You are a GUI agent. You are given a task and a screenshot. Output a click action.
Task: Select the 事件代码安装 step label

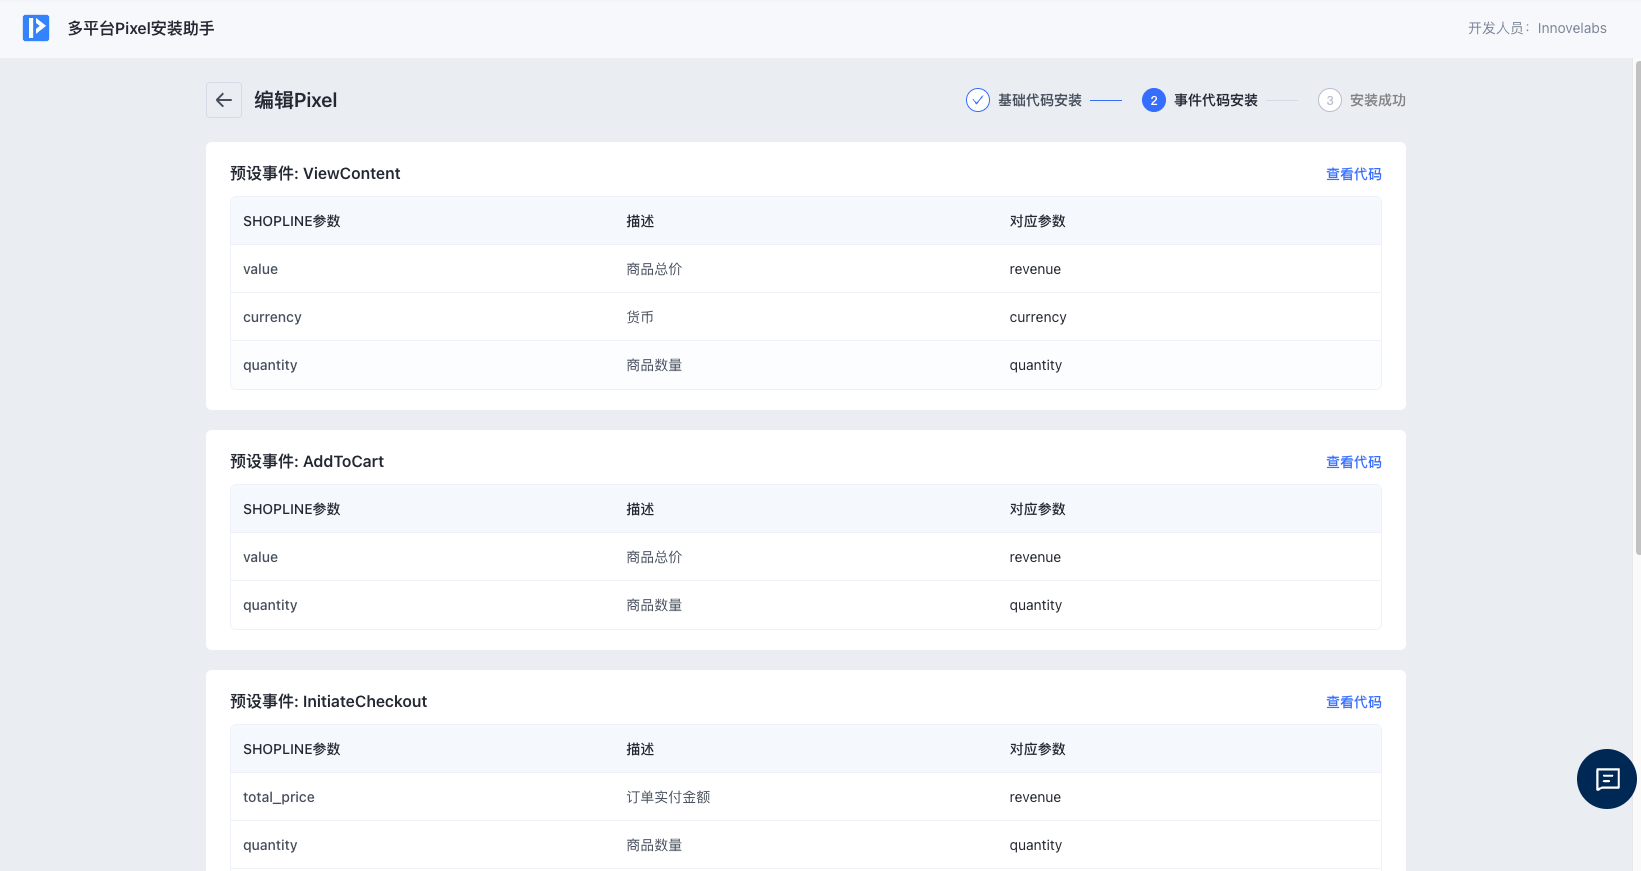pos(1216,100)
